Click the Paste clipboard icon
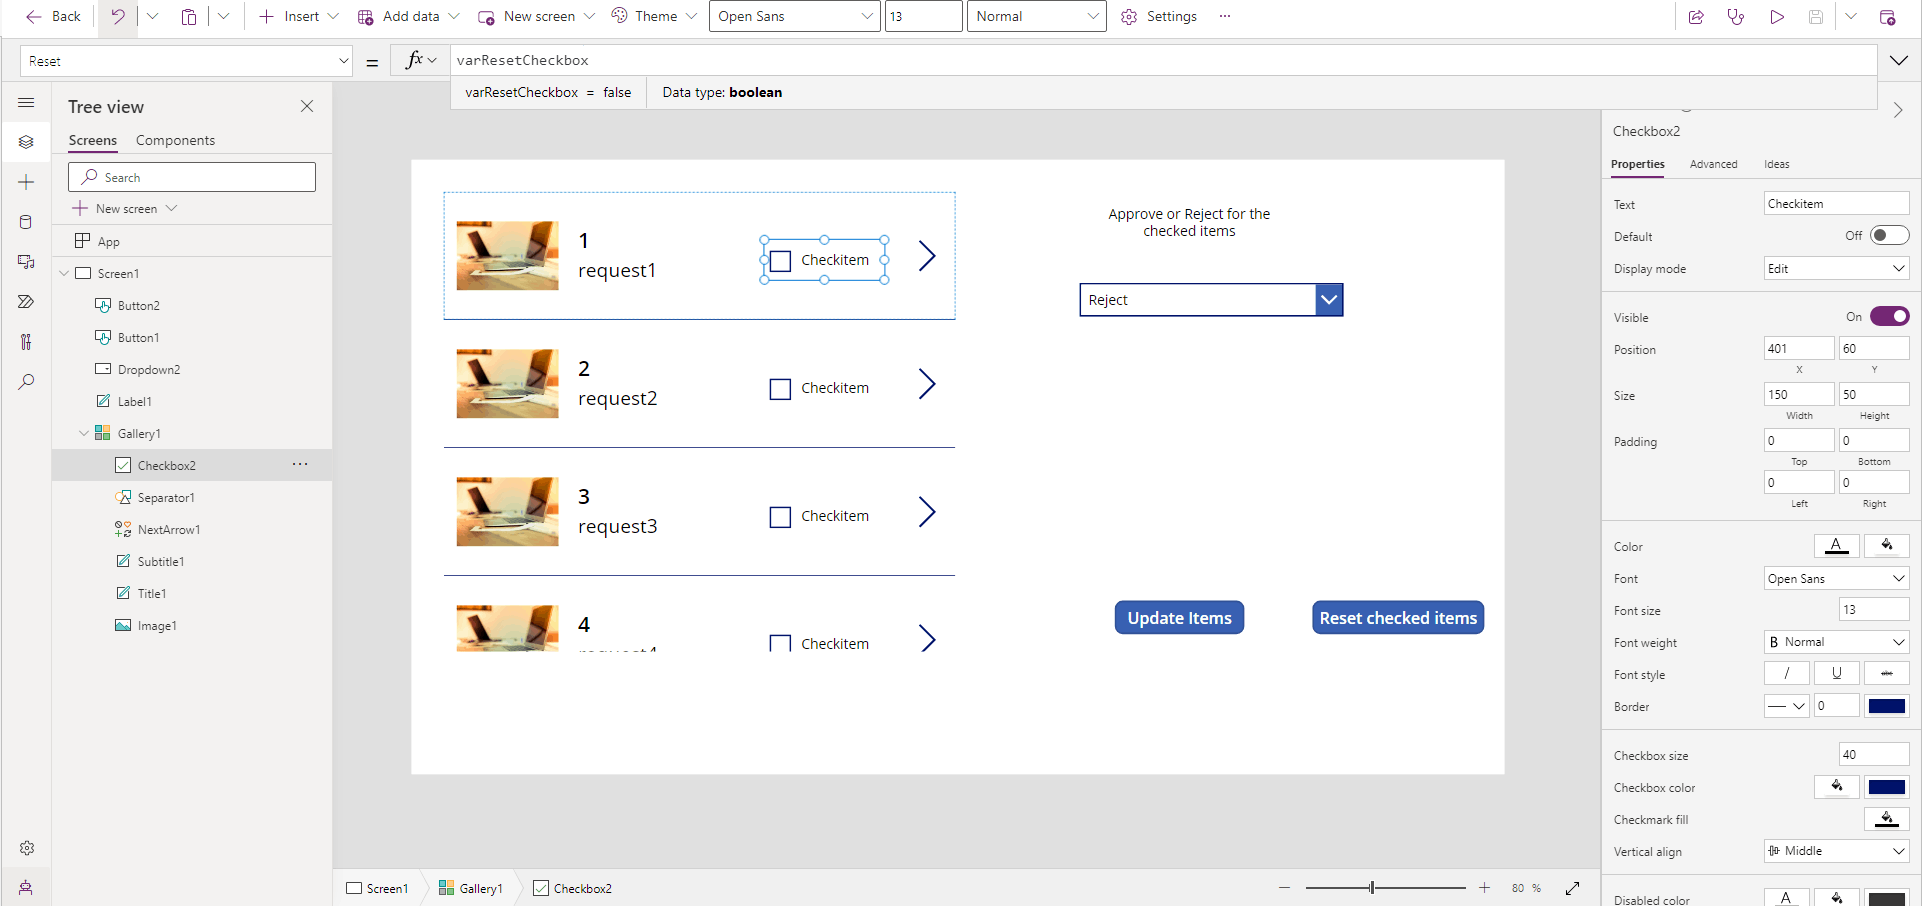The image size is (1922, 906). (x=188, y=16)
